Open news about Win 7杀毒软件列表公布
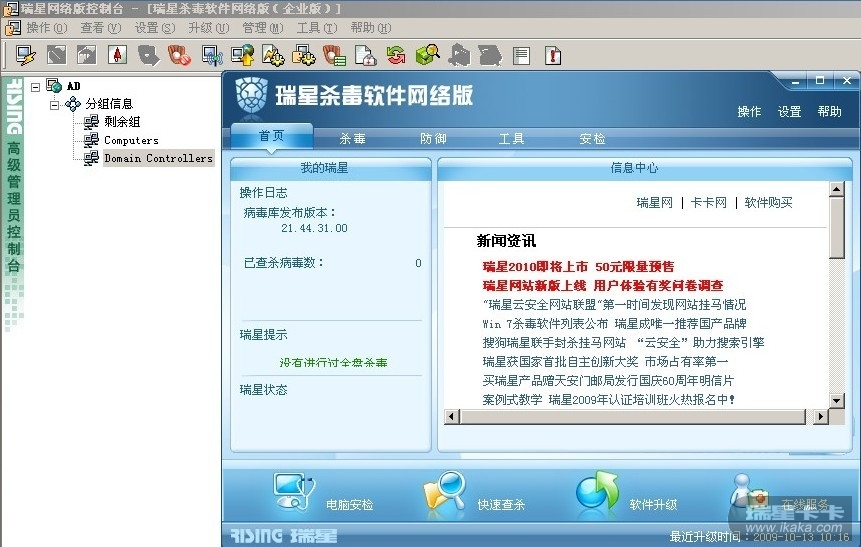The width and height of the screenshot is (861, 547). tap(614, 323)
